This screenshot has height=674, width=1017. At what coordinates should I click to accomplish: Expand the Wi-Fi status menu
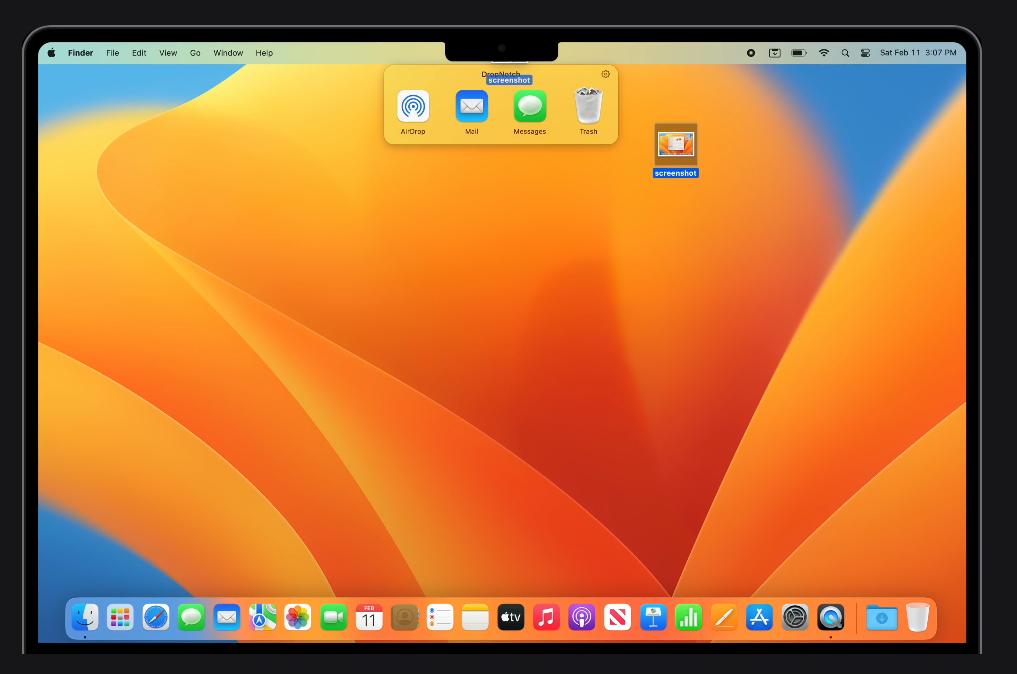(824, 53)
